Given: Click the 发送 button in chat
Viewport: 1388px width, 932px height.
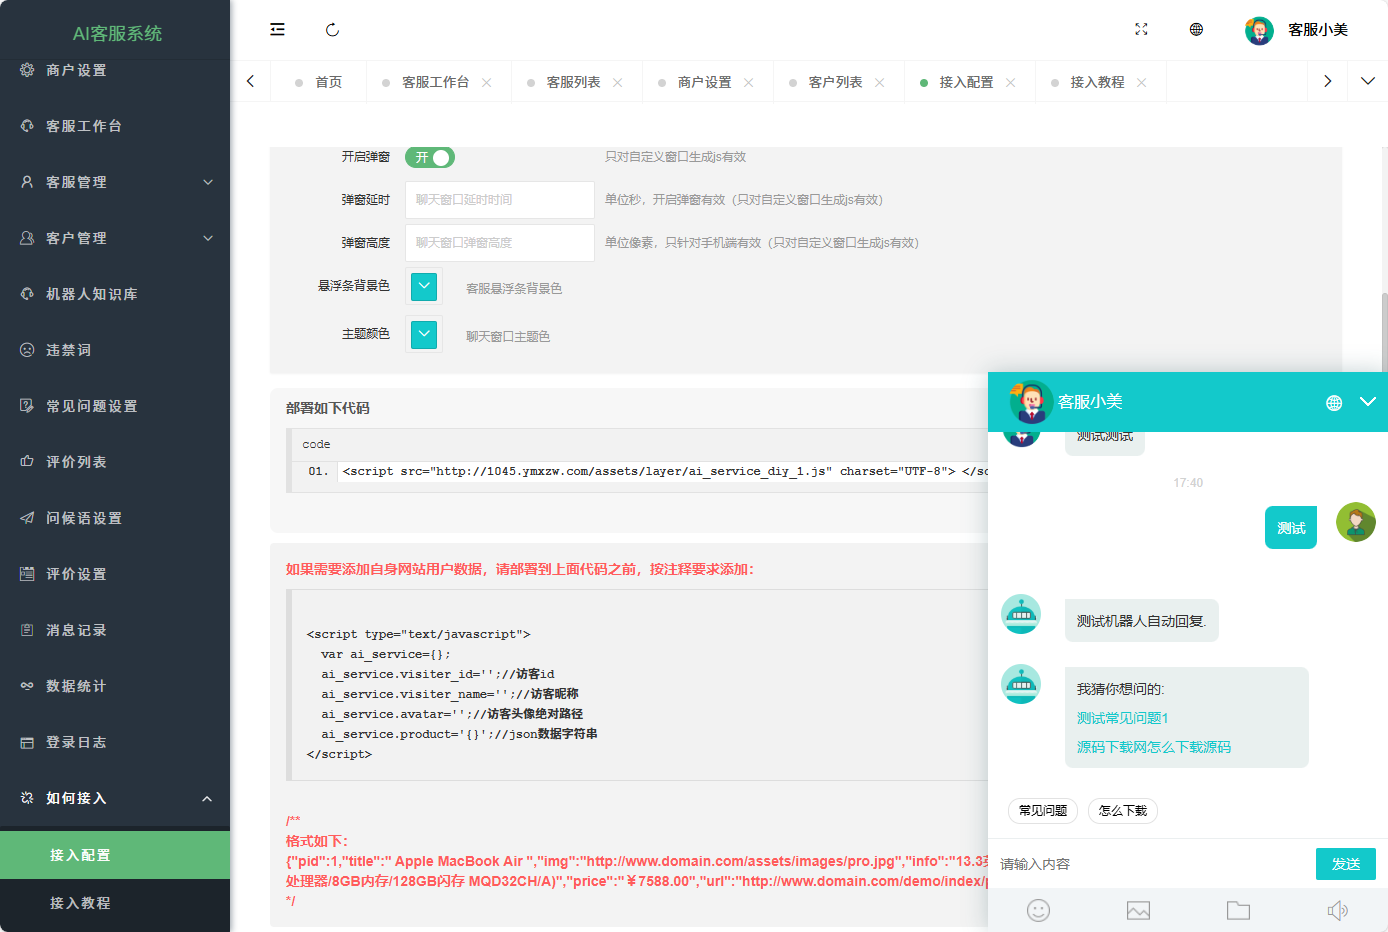Looking at the screenshot, I should point(1346,864).
